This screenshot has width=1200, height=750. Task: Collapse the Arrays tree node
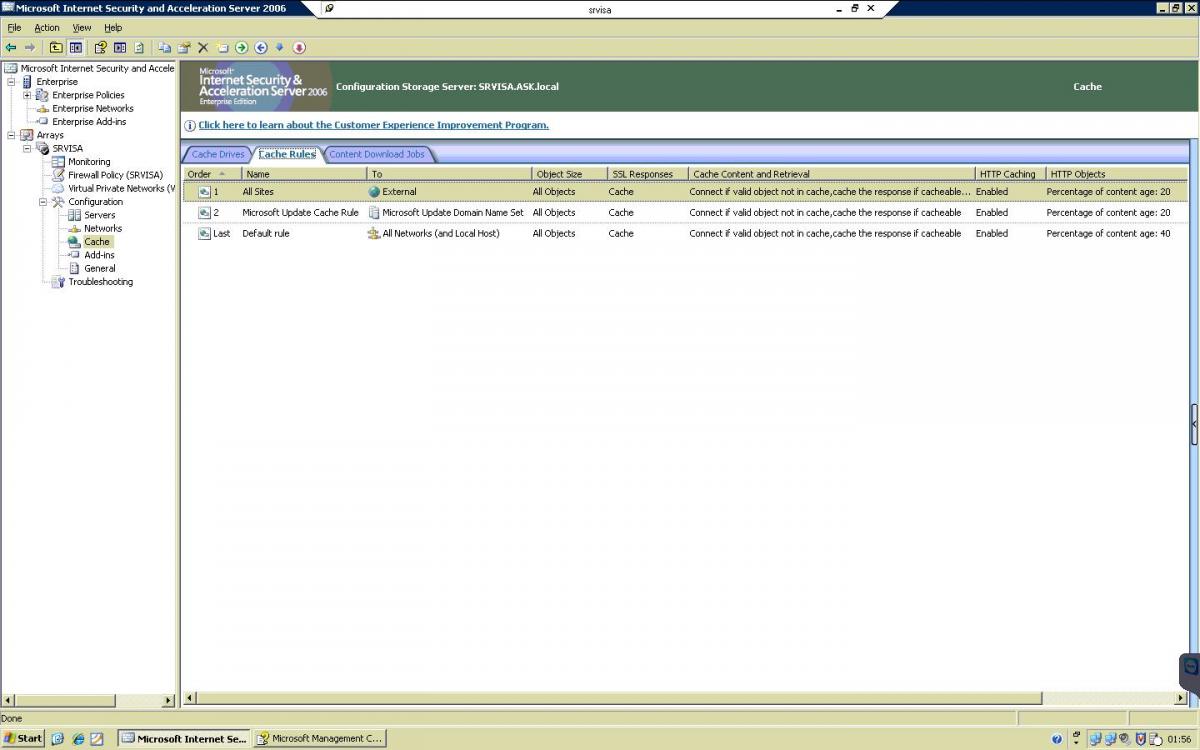coord(11,135)
